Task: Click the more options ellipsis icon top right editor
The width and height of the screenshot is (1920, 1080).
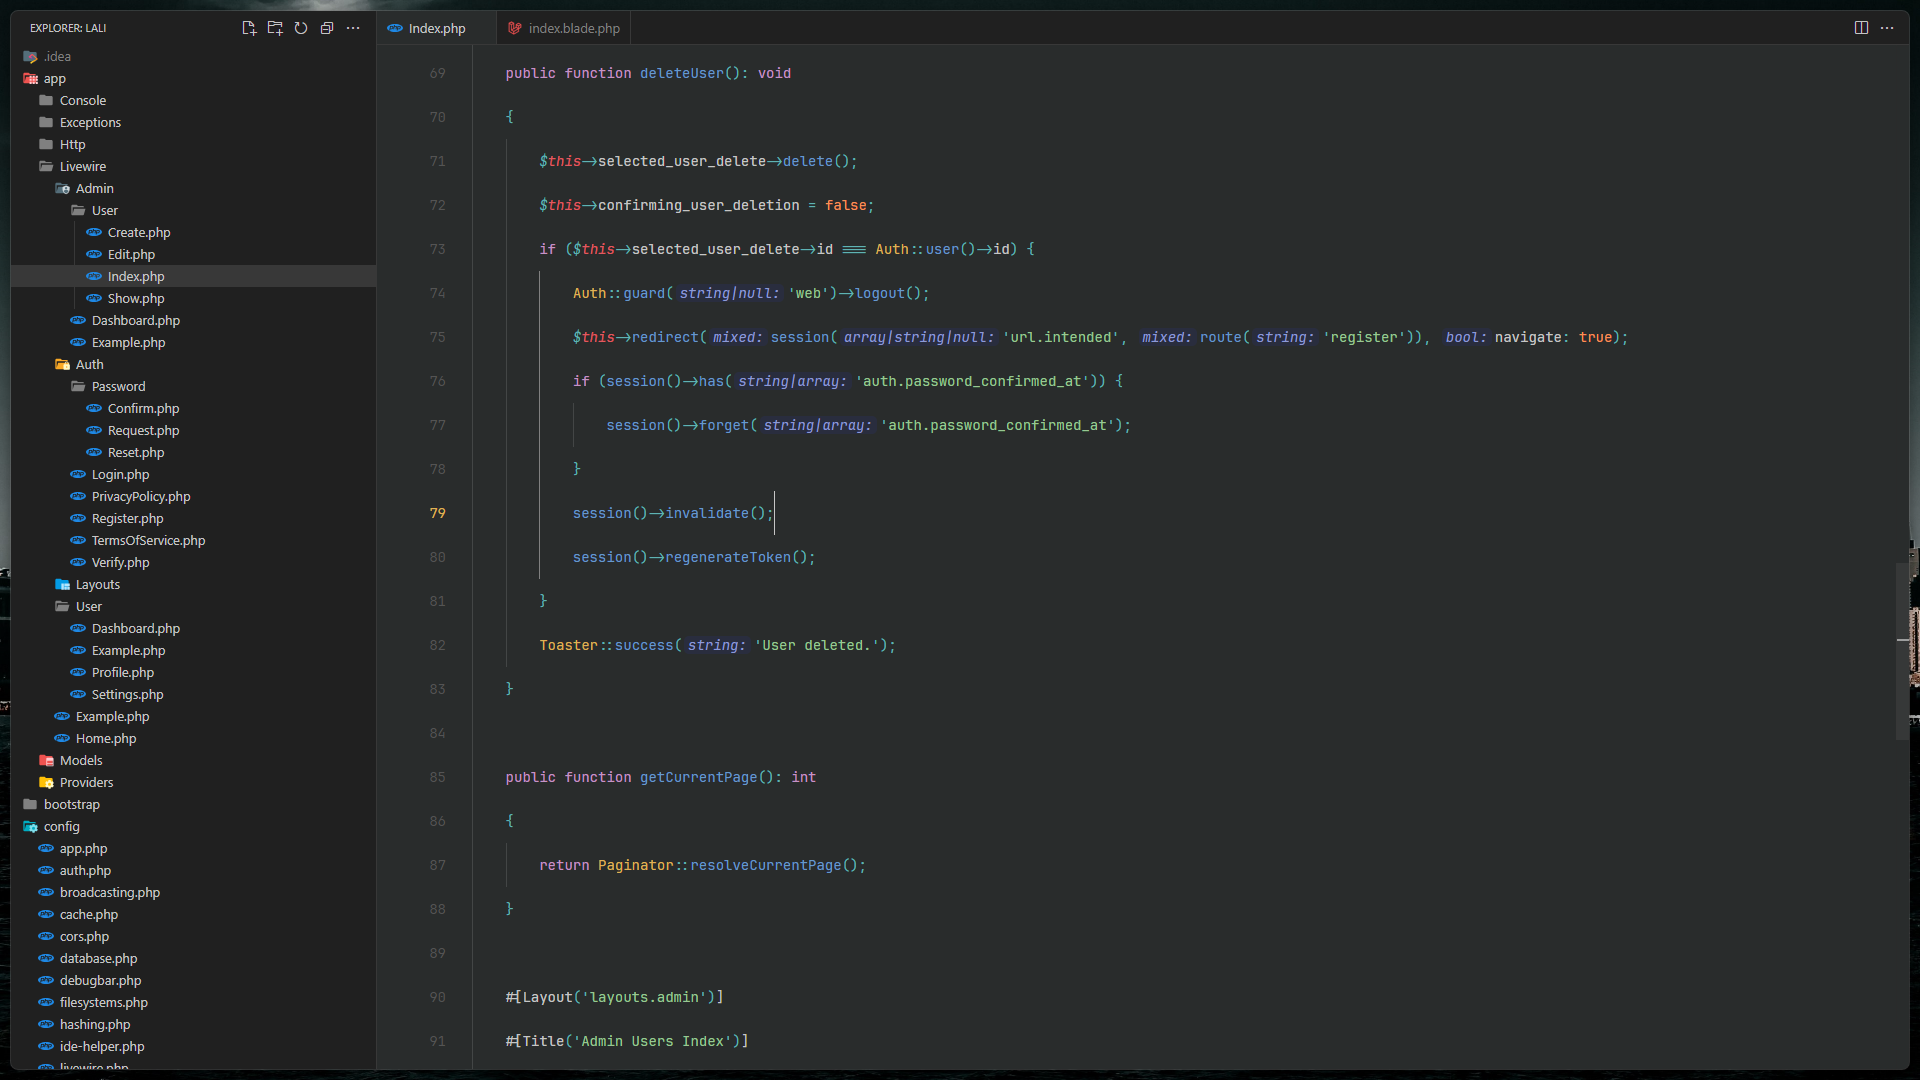Action: click(x=1887, y=28)
